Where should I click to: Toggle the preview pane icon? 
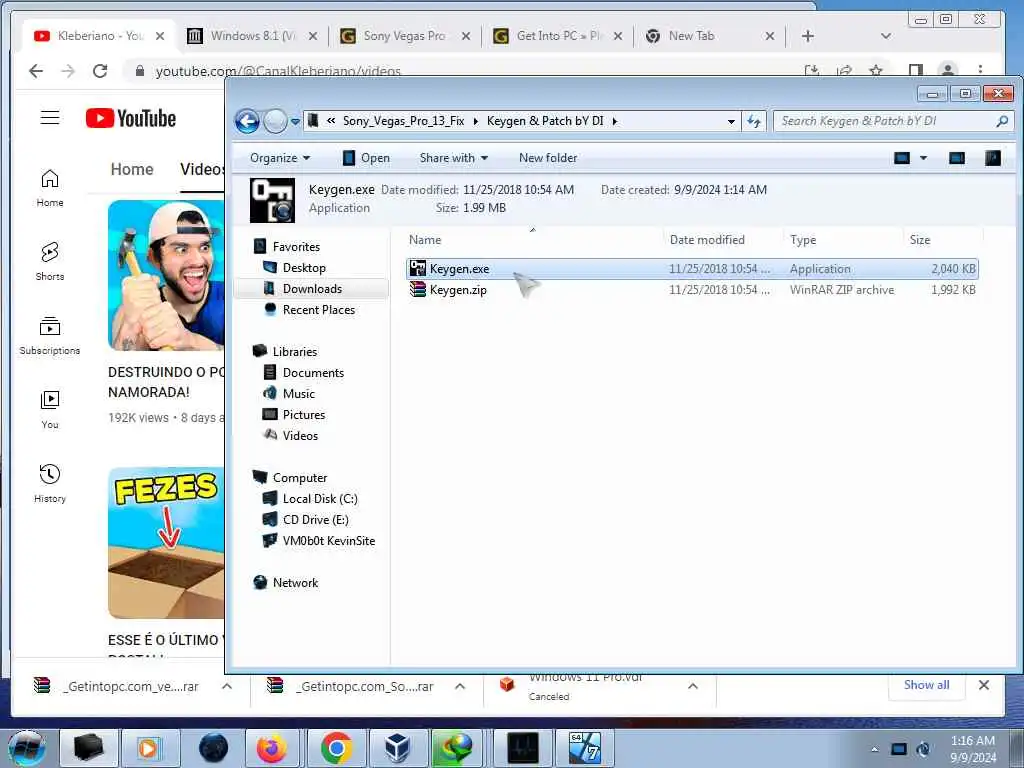(x=957, y=158)
